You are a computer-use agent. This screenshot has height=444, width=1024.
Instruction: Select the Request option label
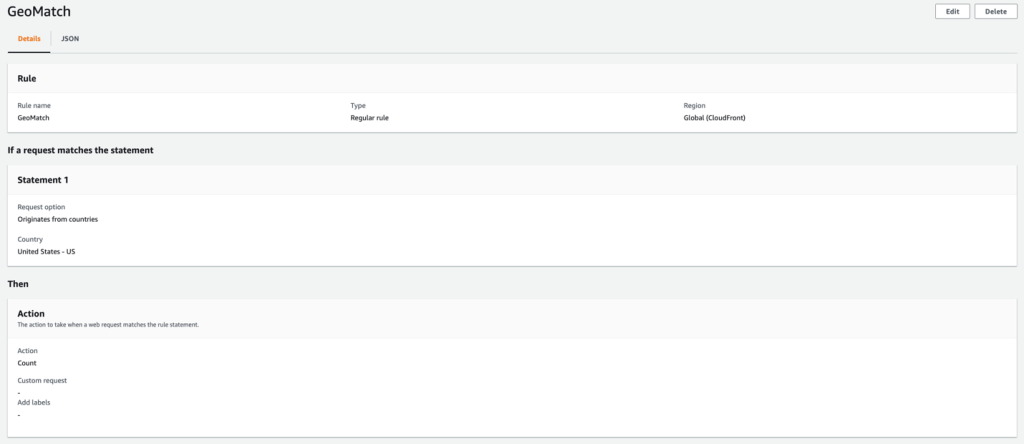[x=41, y=207]
